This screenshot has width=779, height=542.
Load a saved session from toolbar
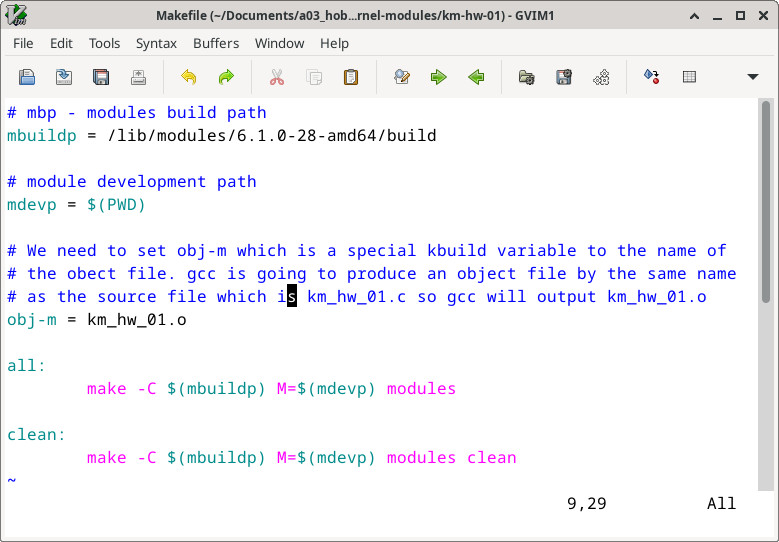click(x=527, y=77)
